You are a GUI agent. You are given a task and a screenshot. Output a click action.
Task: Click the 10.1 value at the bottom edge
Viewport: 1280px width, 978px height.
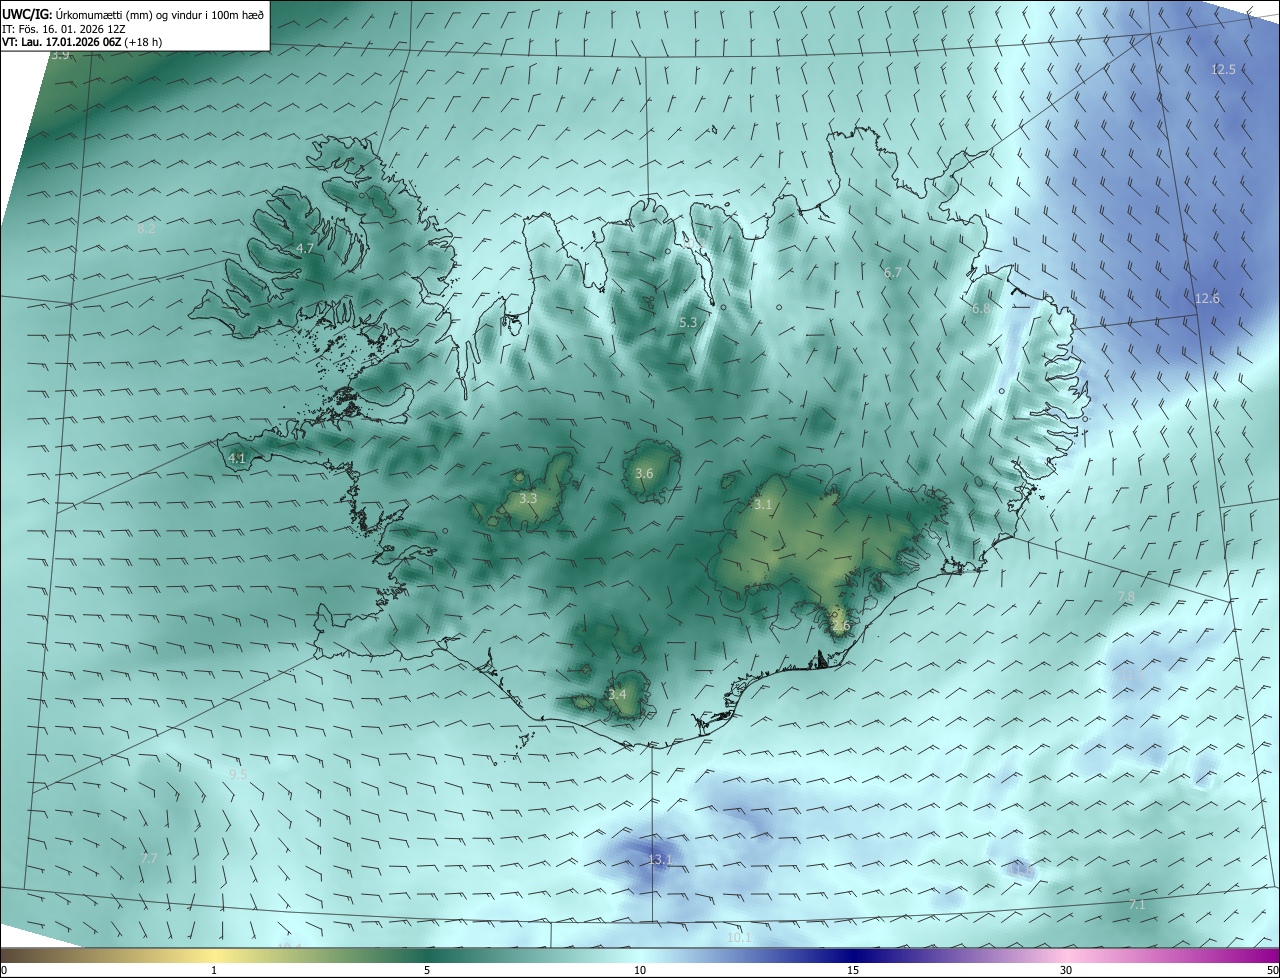pyautogui.click(x=739, y=938)
